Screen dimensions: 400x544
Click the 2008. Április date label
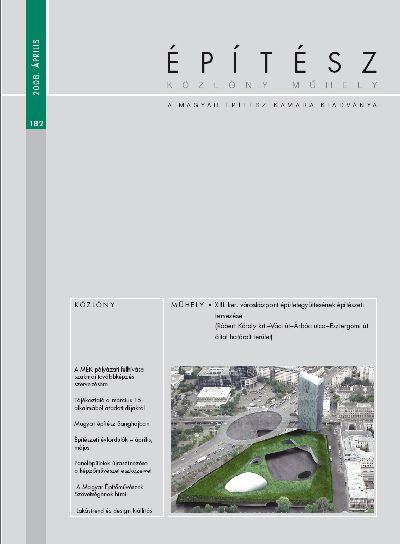click(x=36, y=67)
